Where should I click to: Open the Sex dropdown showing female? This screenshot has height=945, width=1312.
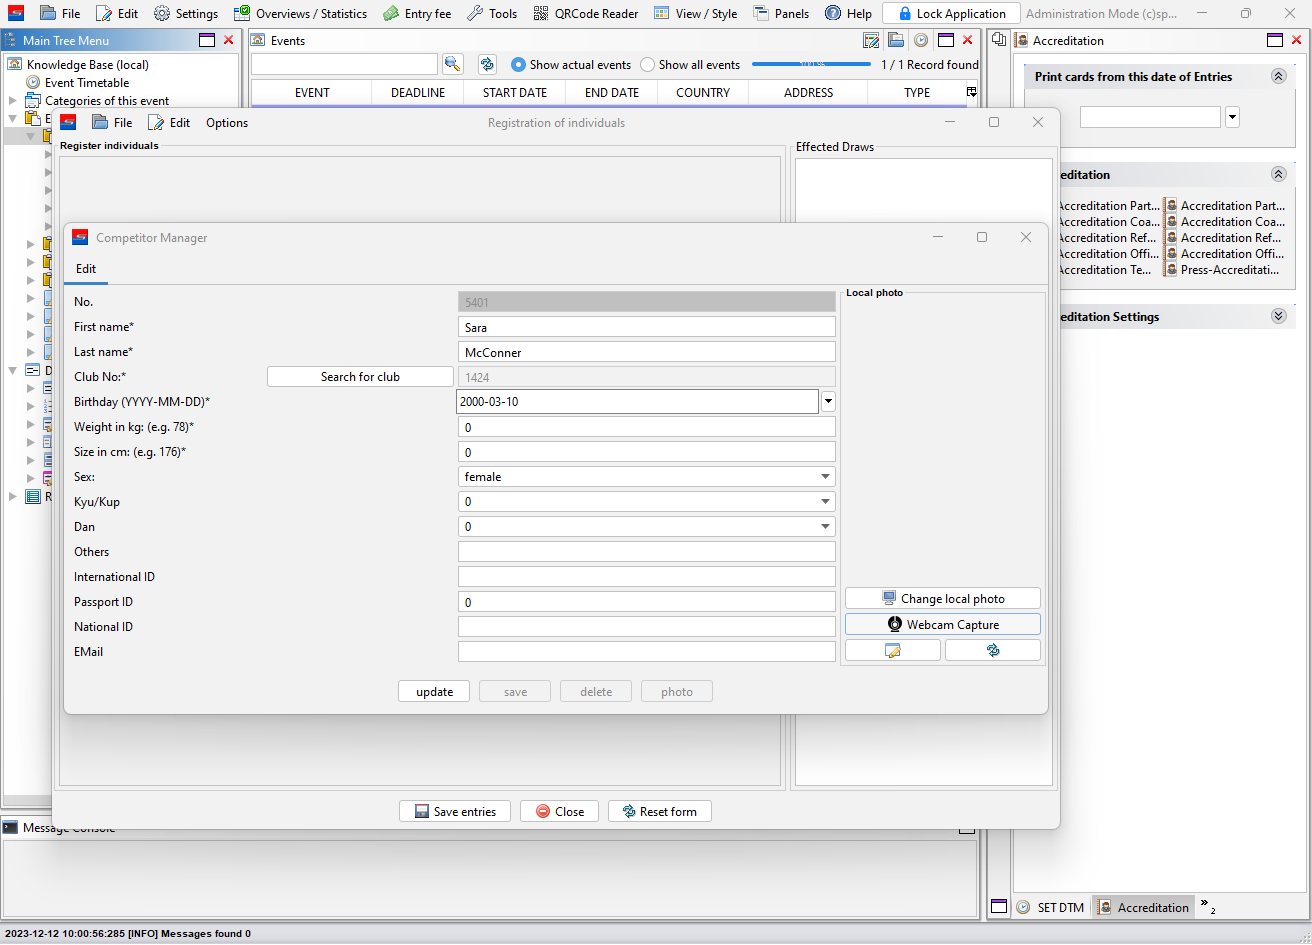tap(646, 477)
